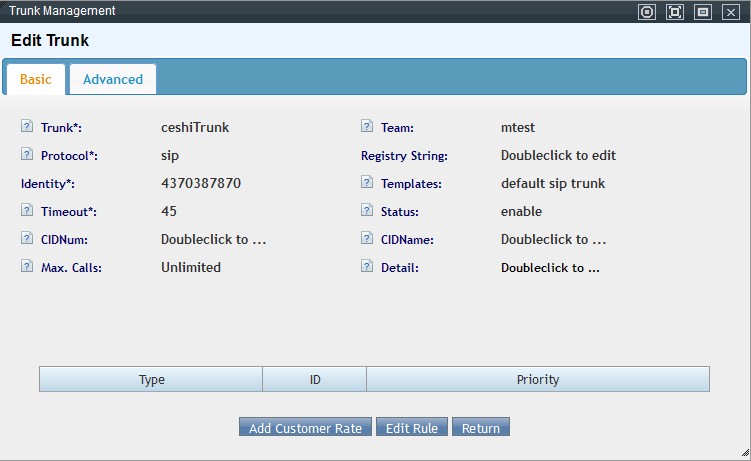Click the Return button
The width and height of the screenshot is (751, 461).
click(x=481, y=428)
